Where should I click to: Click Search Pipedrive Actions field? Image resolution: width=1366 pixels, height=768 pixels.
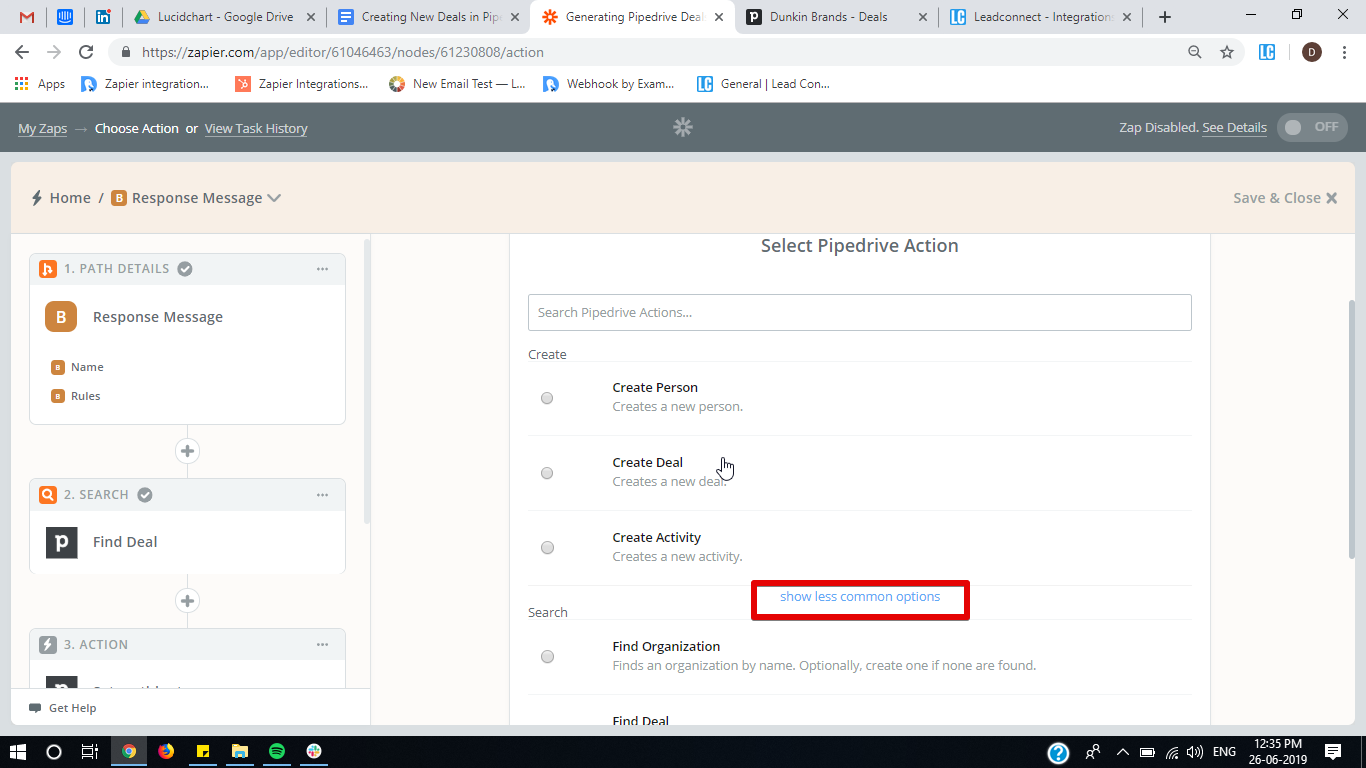(x=859, y=312)
